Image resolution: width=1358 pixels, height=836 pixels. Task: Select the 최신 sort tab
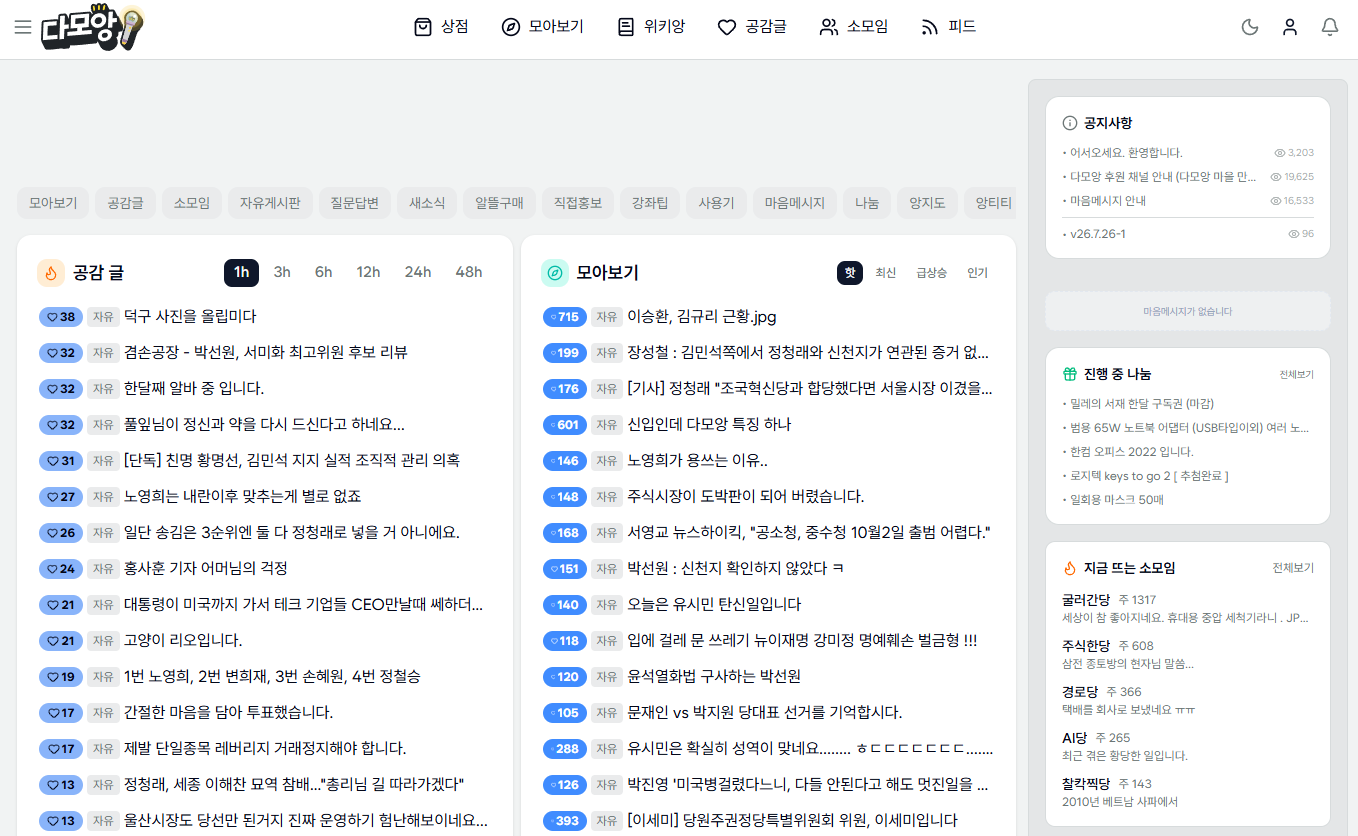point(886,272)
